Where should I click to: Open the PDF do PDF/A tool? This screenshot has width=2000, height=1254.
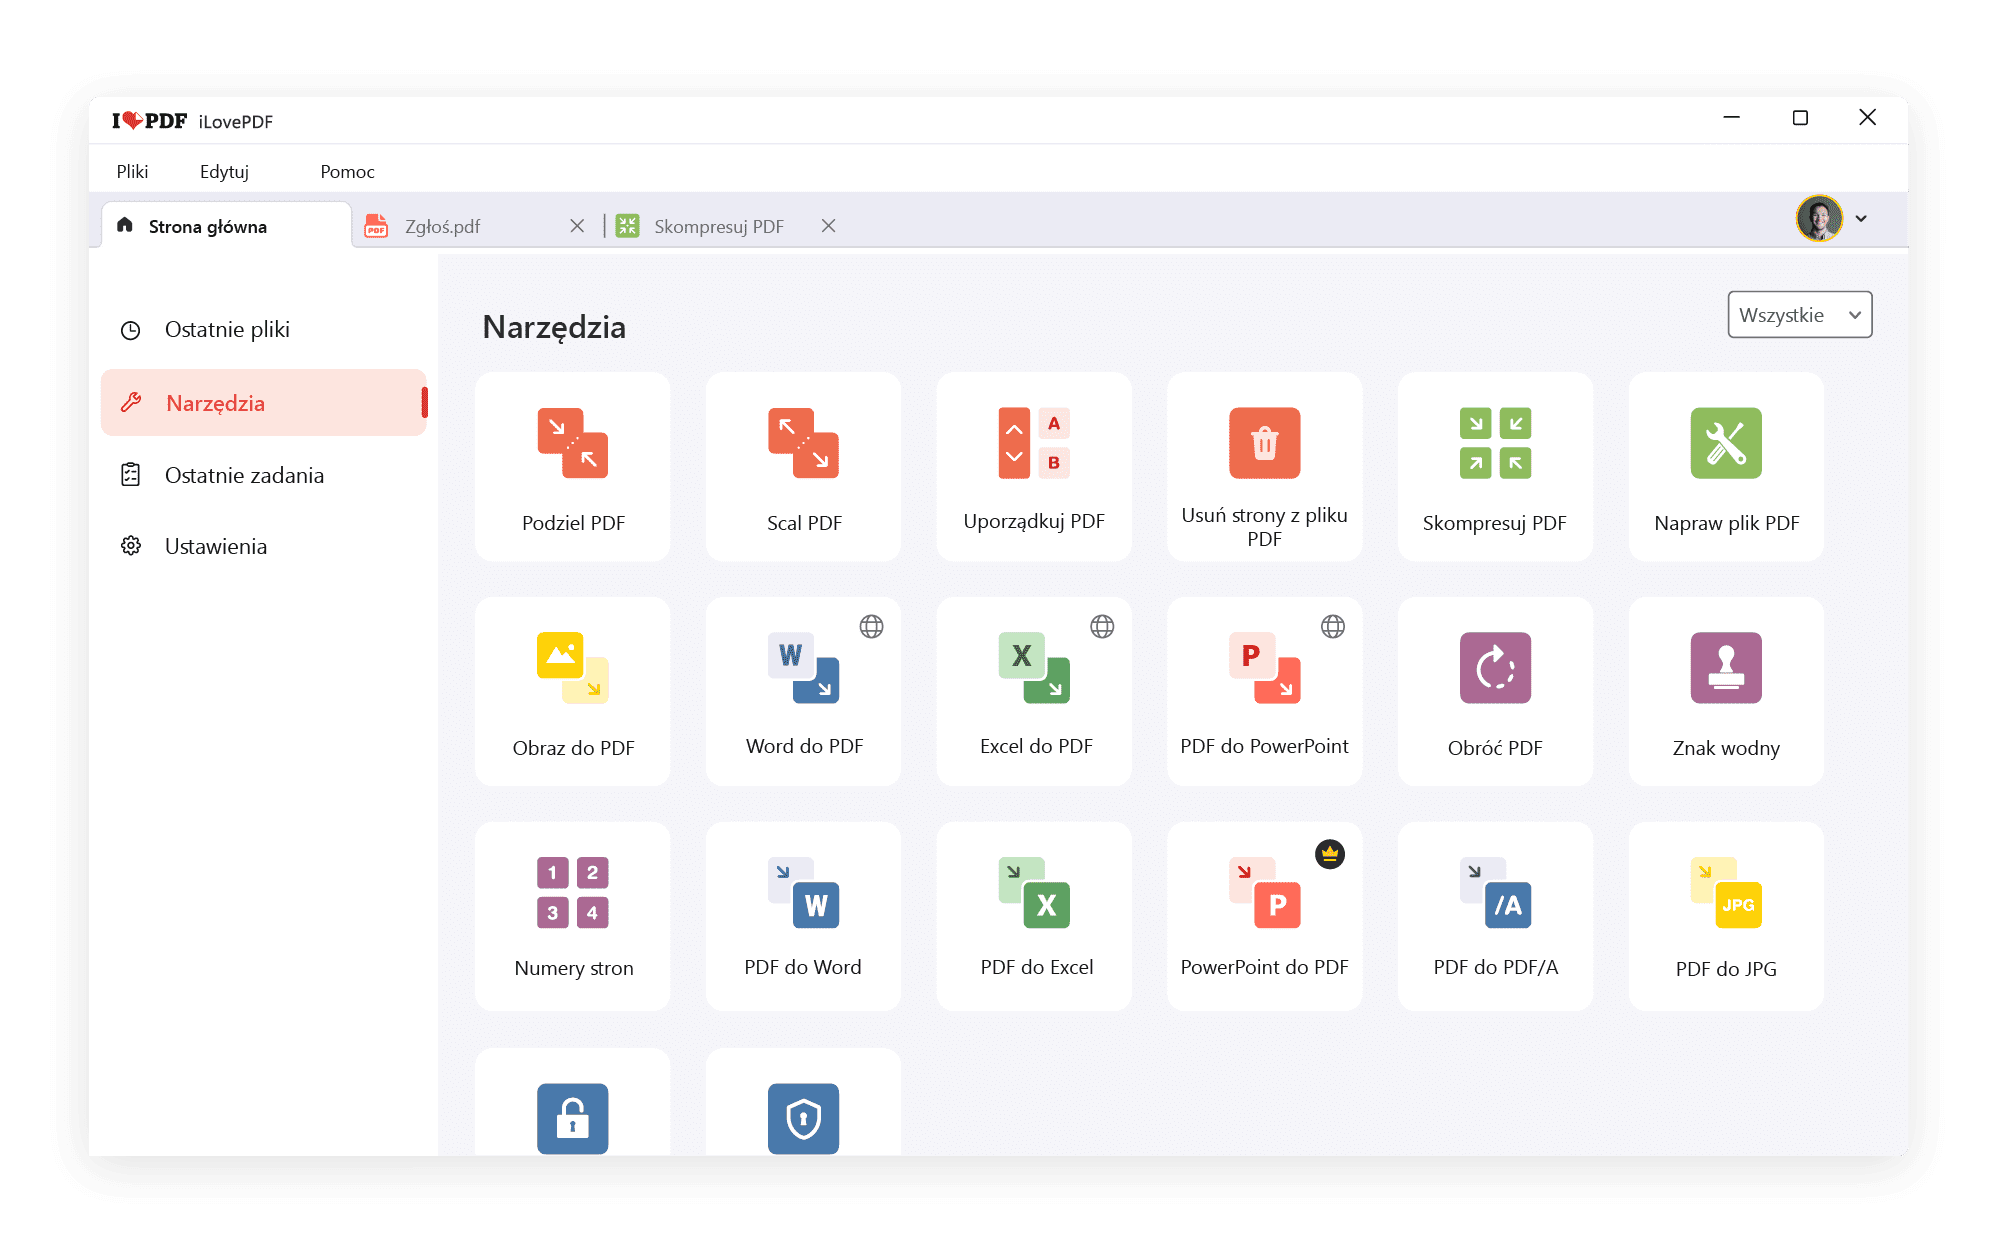(1495, 916)
